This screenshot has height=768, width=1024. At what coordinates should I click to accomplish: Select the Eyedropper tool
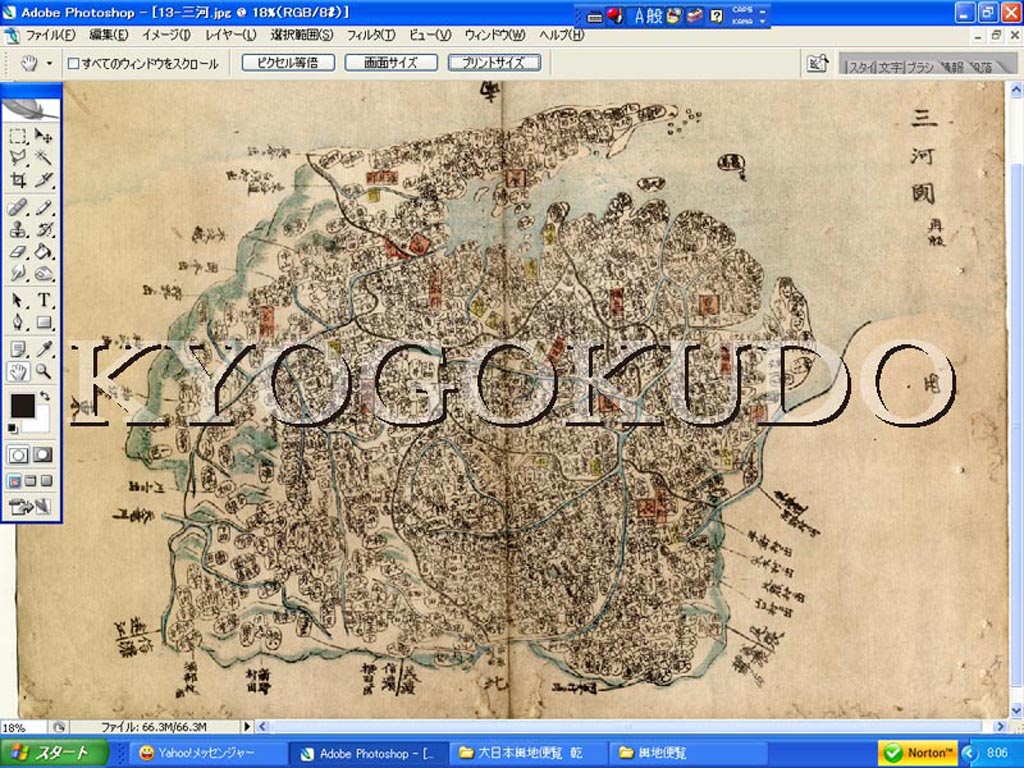pos(44,348)
